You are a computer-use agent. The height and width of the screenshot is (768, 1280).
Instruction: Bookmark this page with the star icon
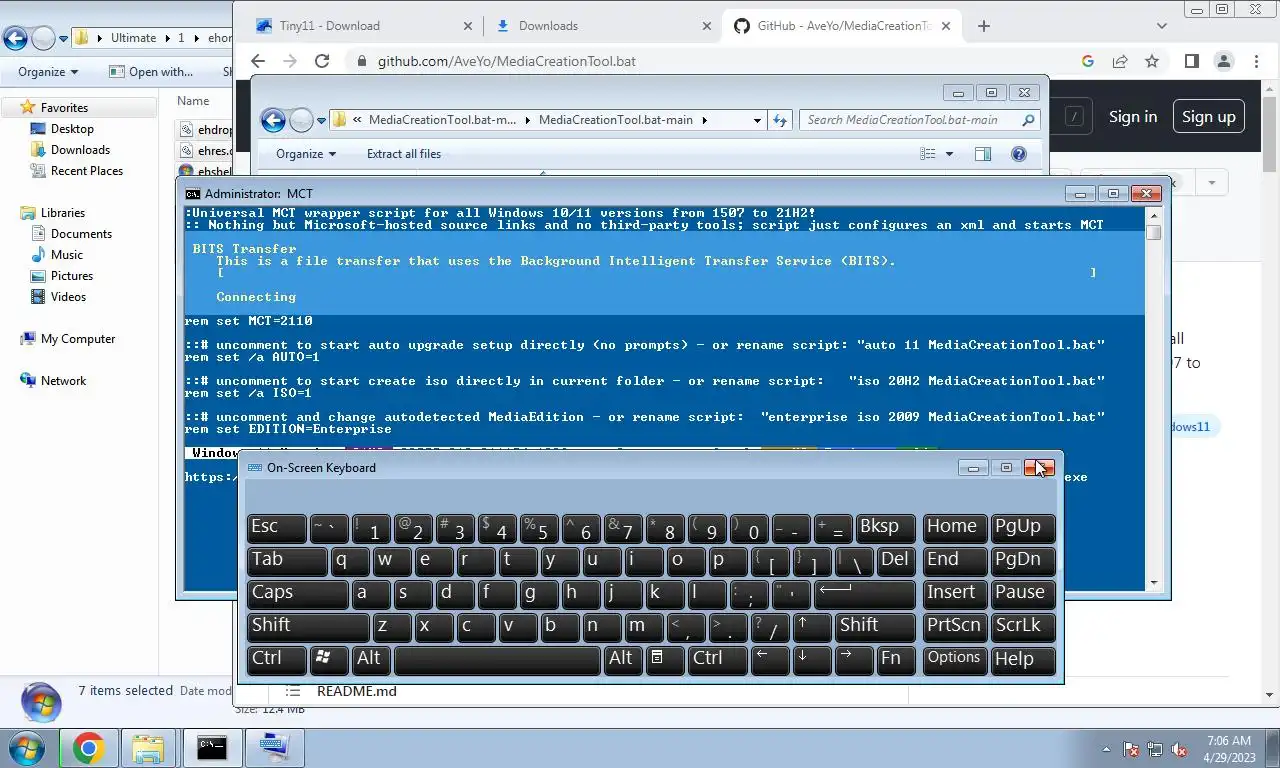[1152, 61]
